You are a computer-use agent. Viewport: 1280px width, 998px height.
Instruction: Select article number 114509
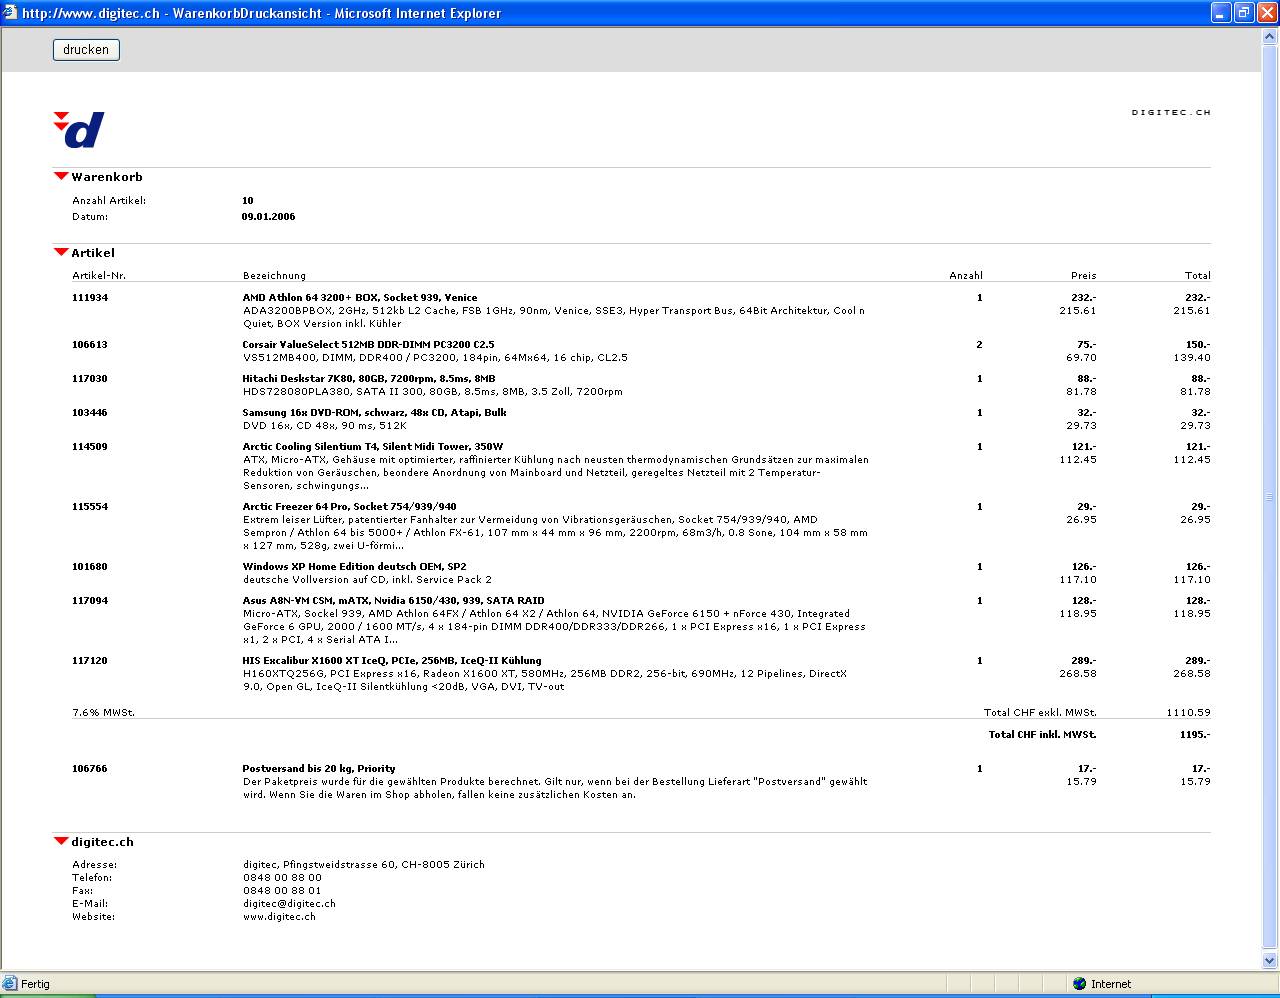click(90, 447)
